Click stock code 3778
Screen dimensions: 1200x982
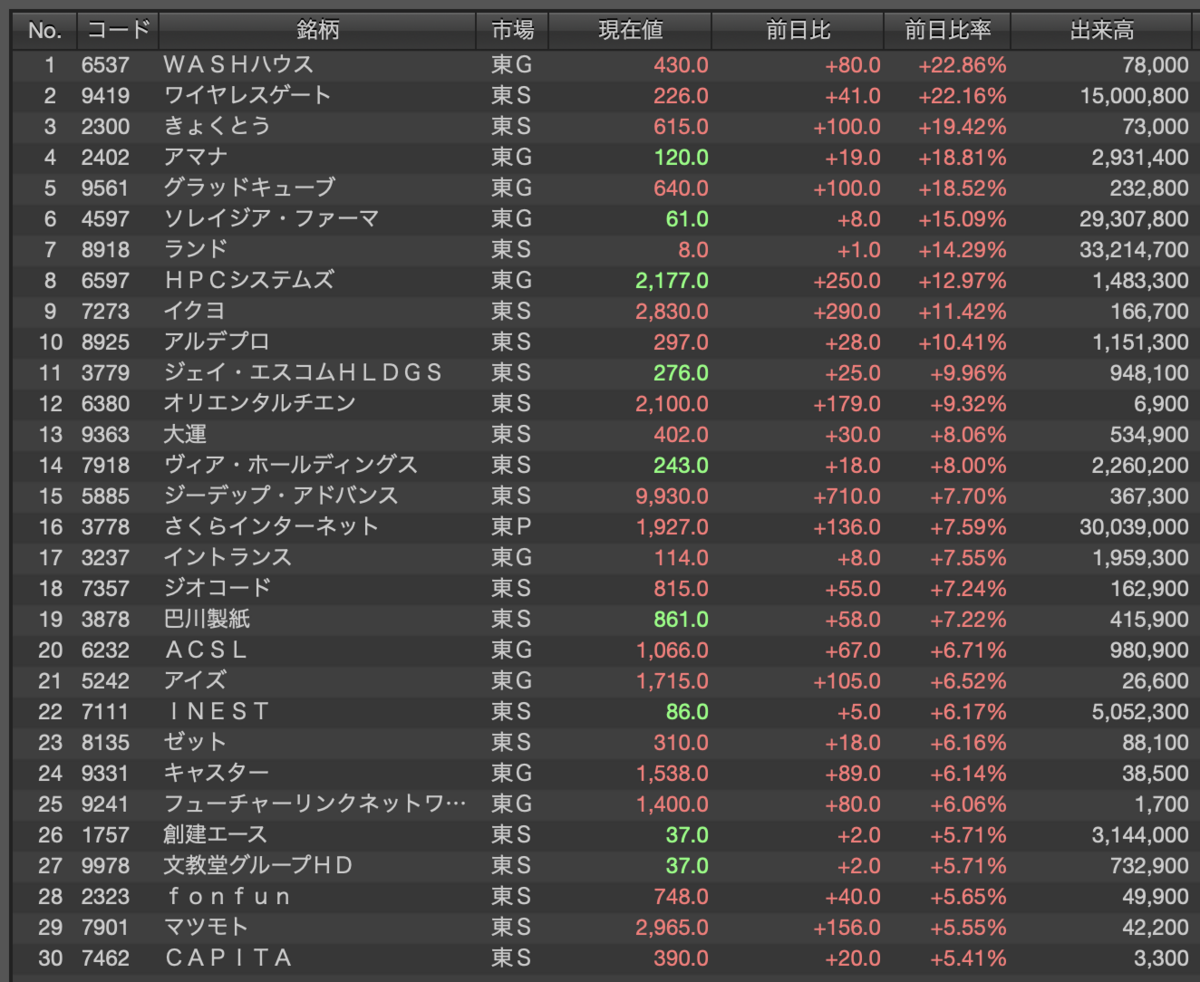(106, 526)
